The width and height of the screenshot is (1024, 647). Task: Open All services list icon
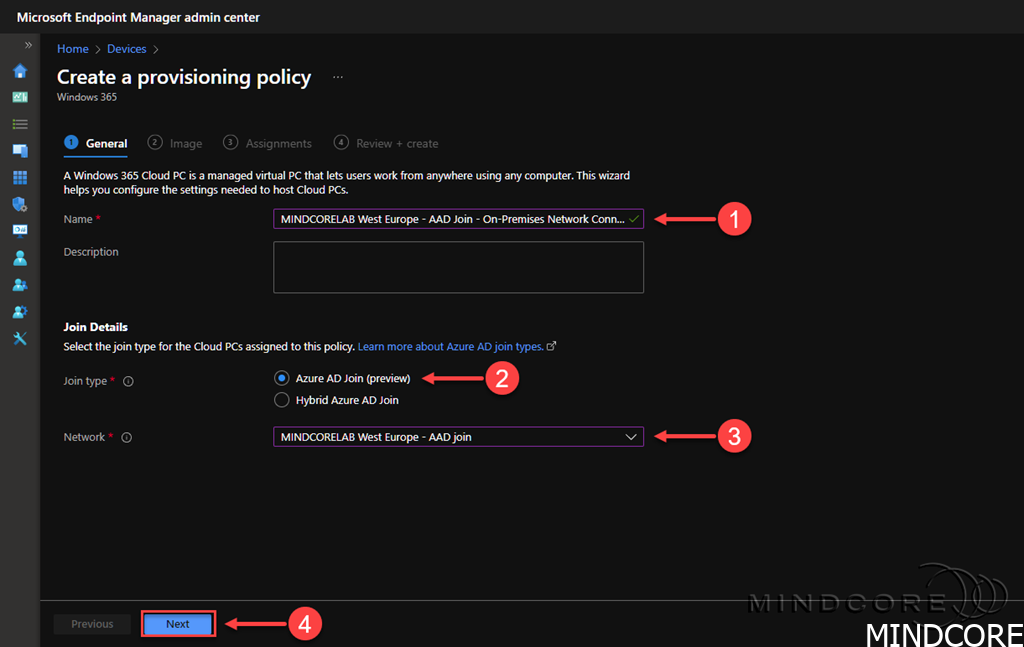pos(19,124)
